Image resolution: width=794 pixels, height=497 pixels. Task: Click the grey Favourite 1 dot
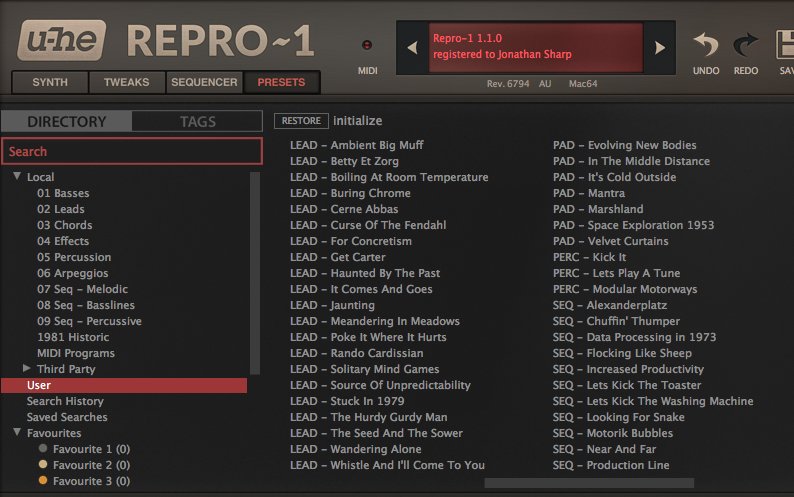tap(43, 448)
